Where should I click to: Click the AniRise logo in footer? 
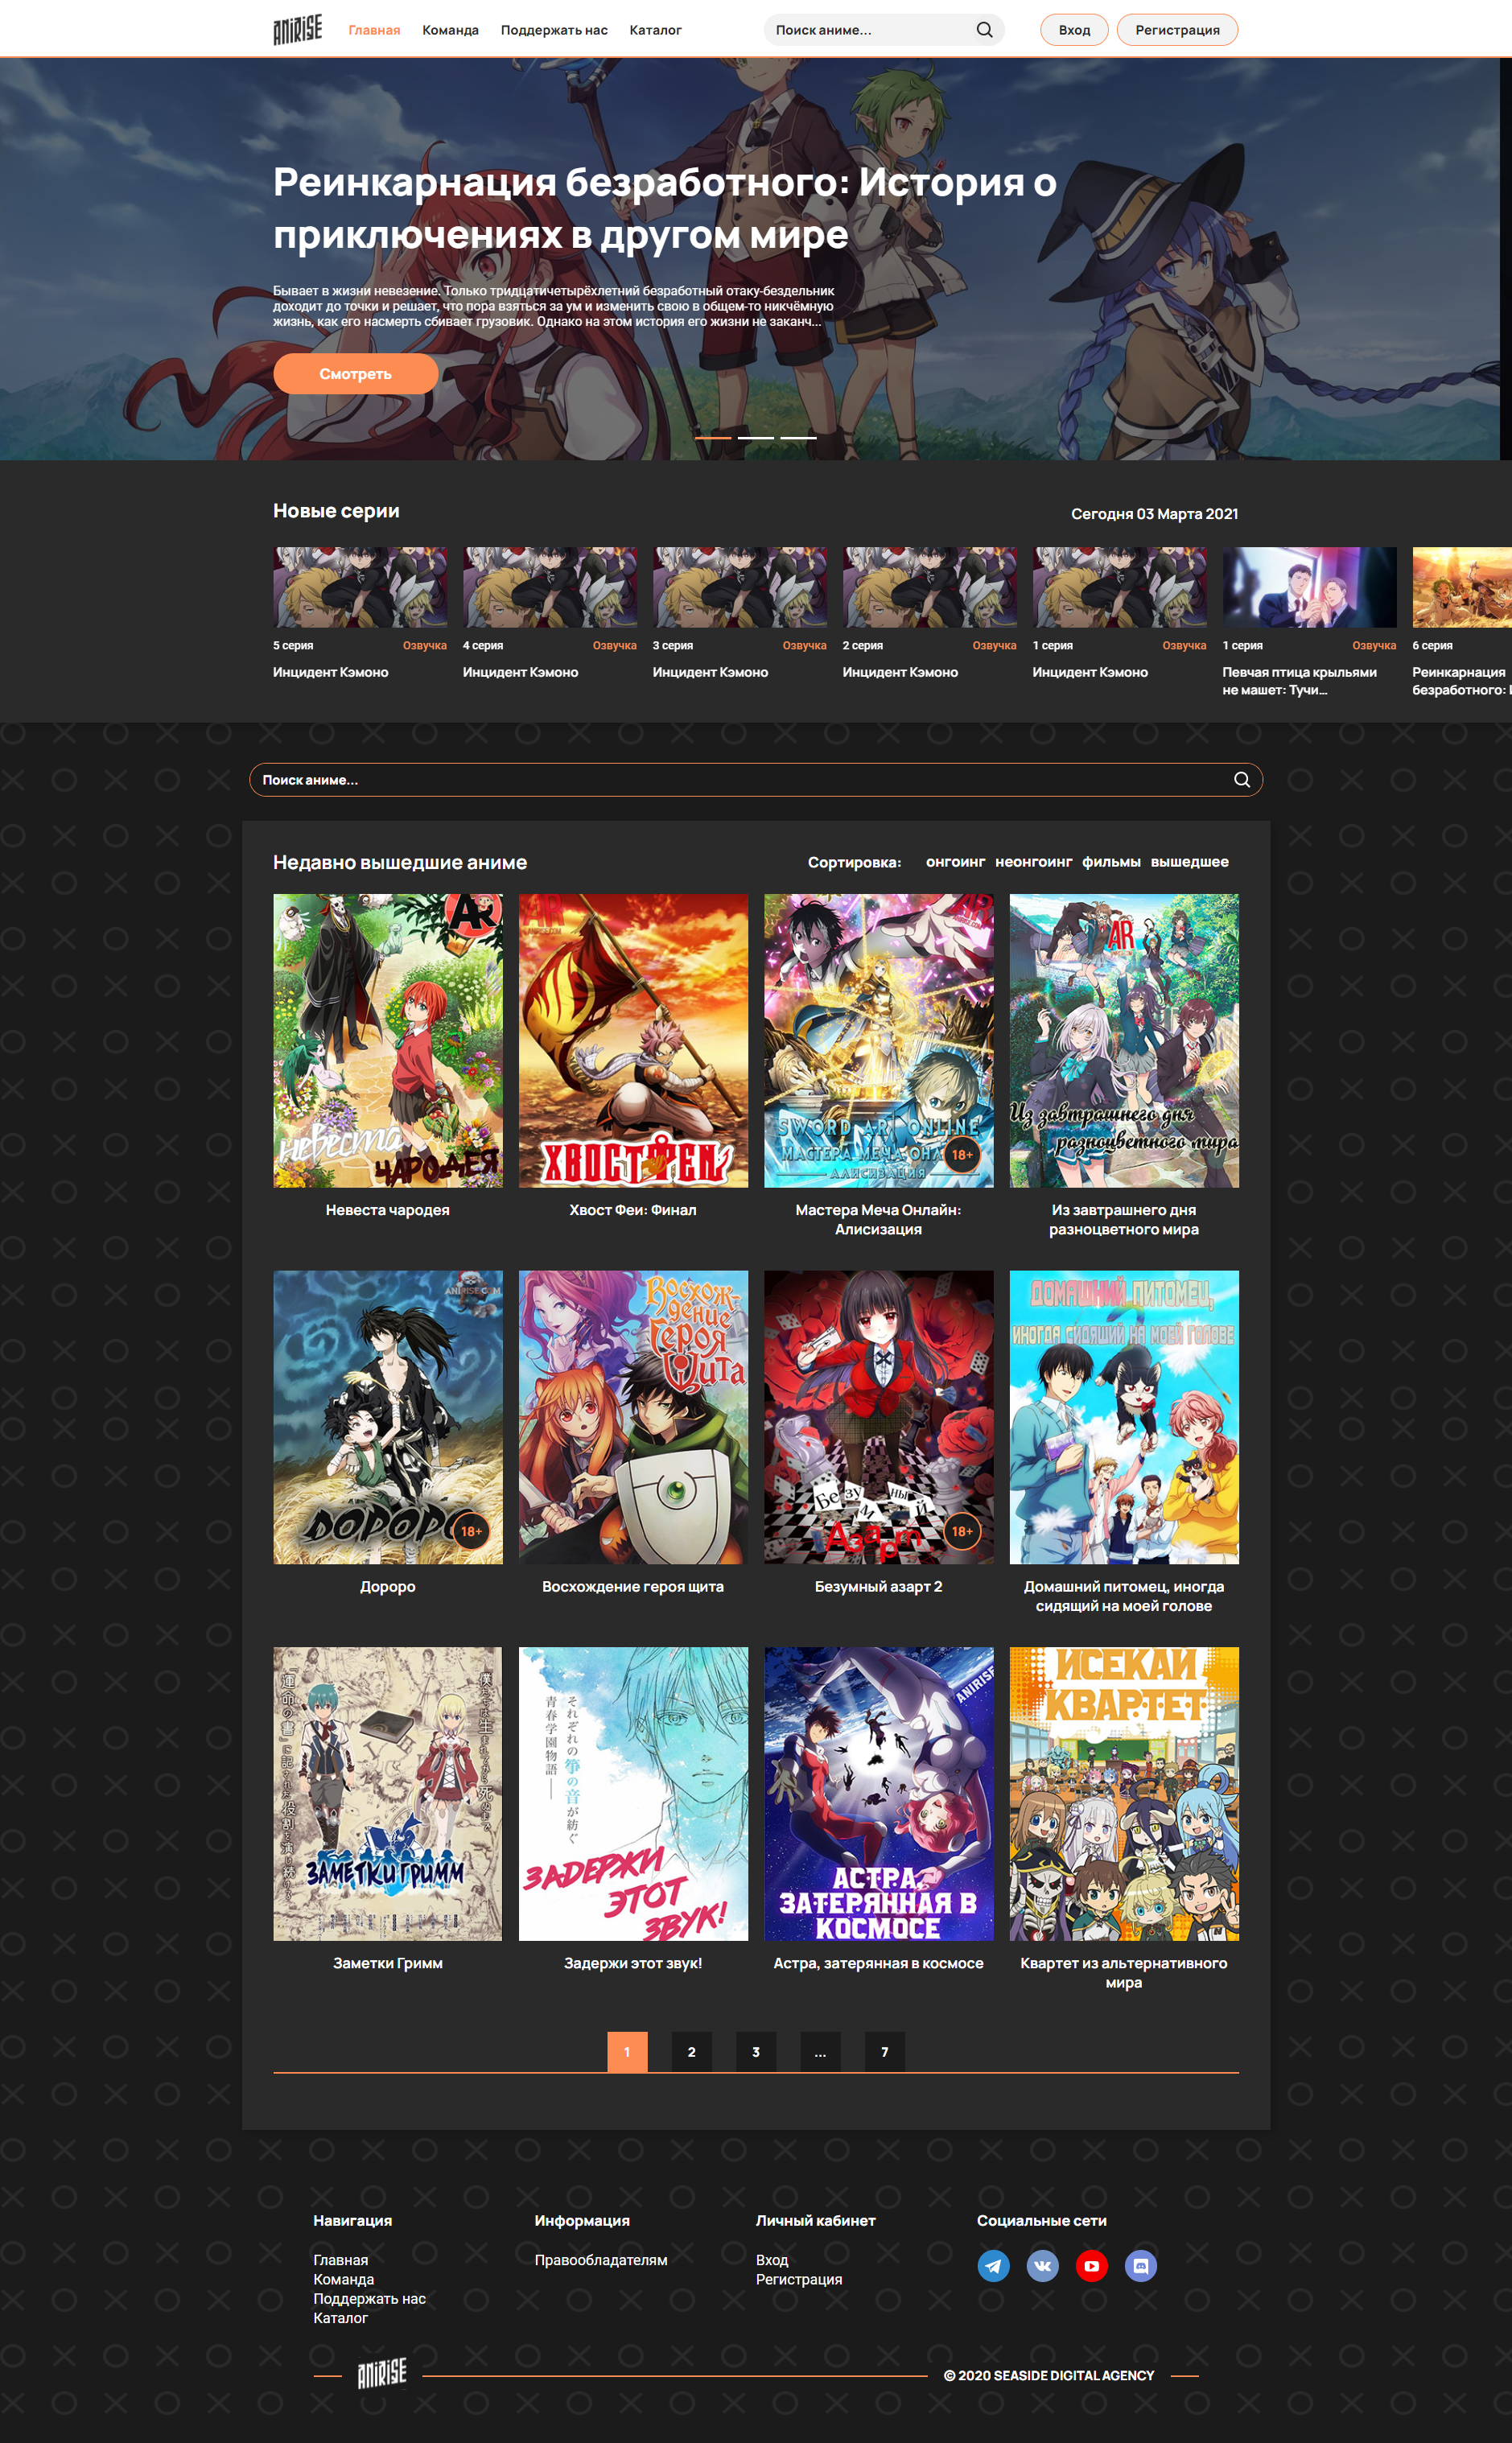pos(382,2374)
